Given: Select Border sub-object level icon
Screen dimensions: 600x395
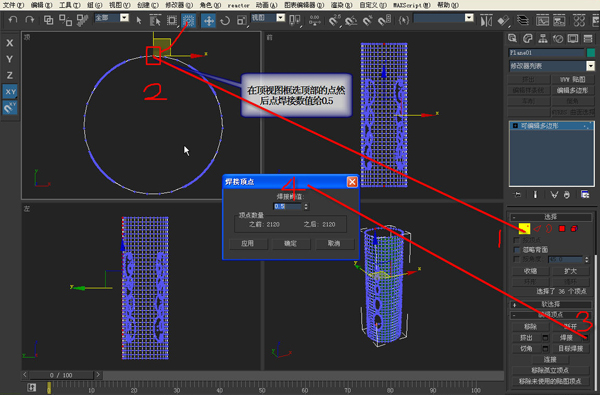Looking at the screenshot, I should 549,229.
